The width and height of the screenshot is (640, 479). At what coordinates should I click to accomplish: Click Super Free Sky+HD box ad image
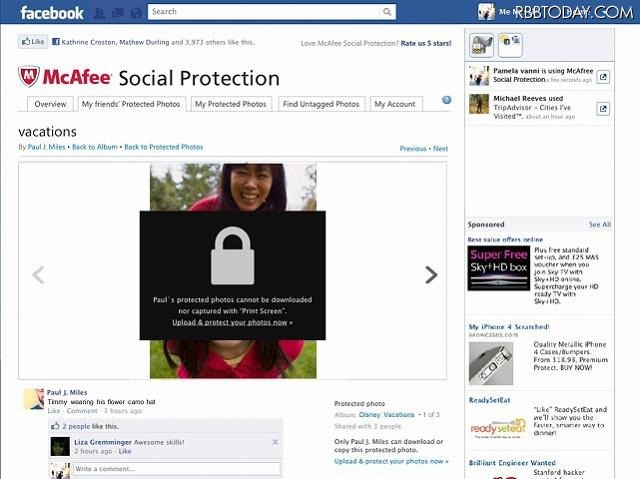coord(499,268)
